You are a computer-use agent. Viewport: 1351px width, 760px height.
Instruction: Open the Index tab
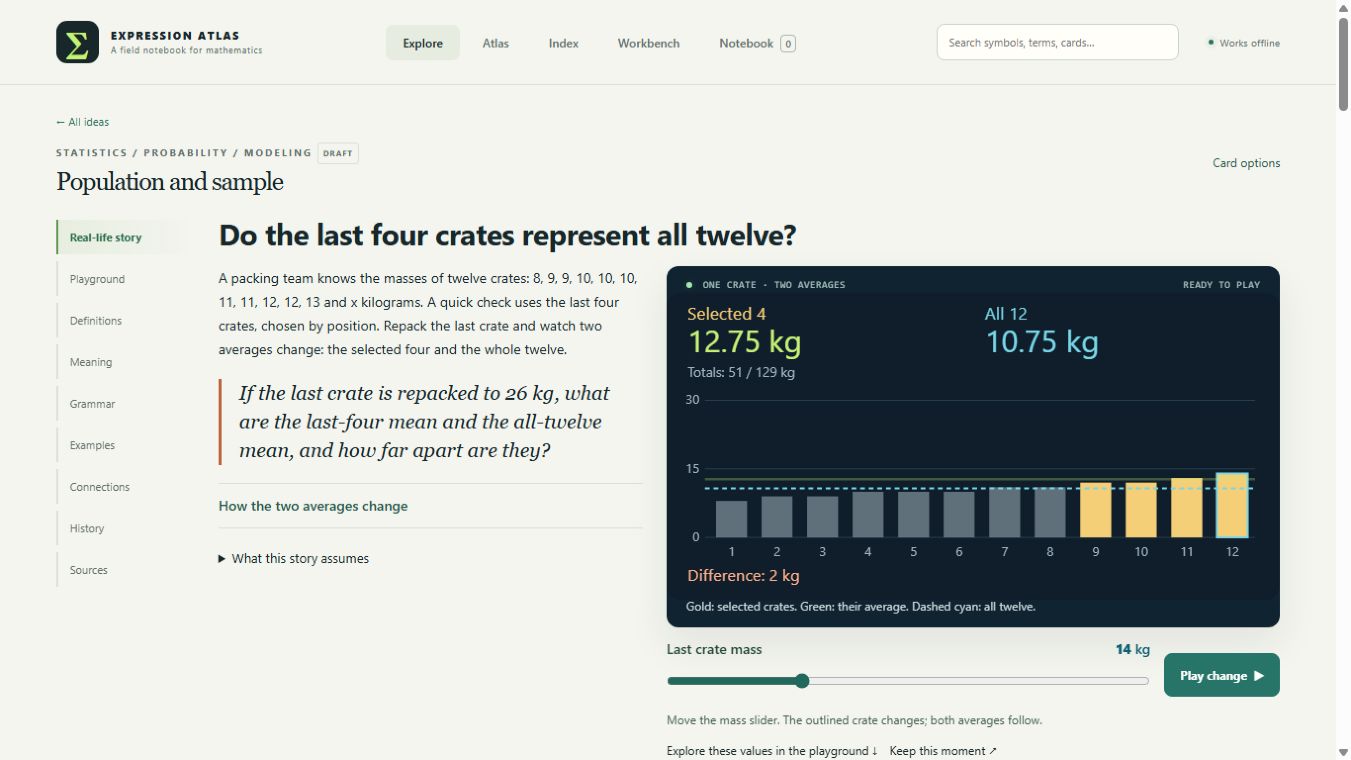(564, 43)
